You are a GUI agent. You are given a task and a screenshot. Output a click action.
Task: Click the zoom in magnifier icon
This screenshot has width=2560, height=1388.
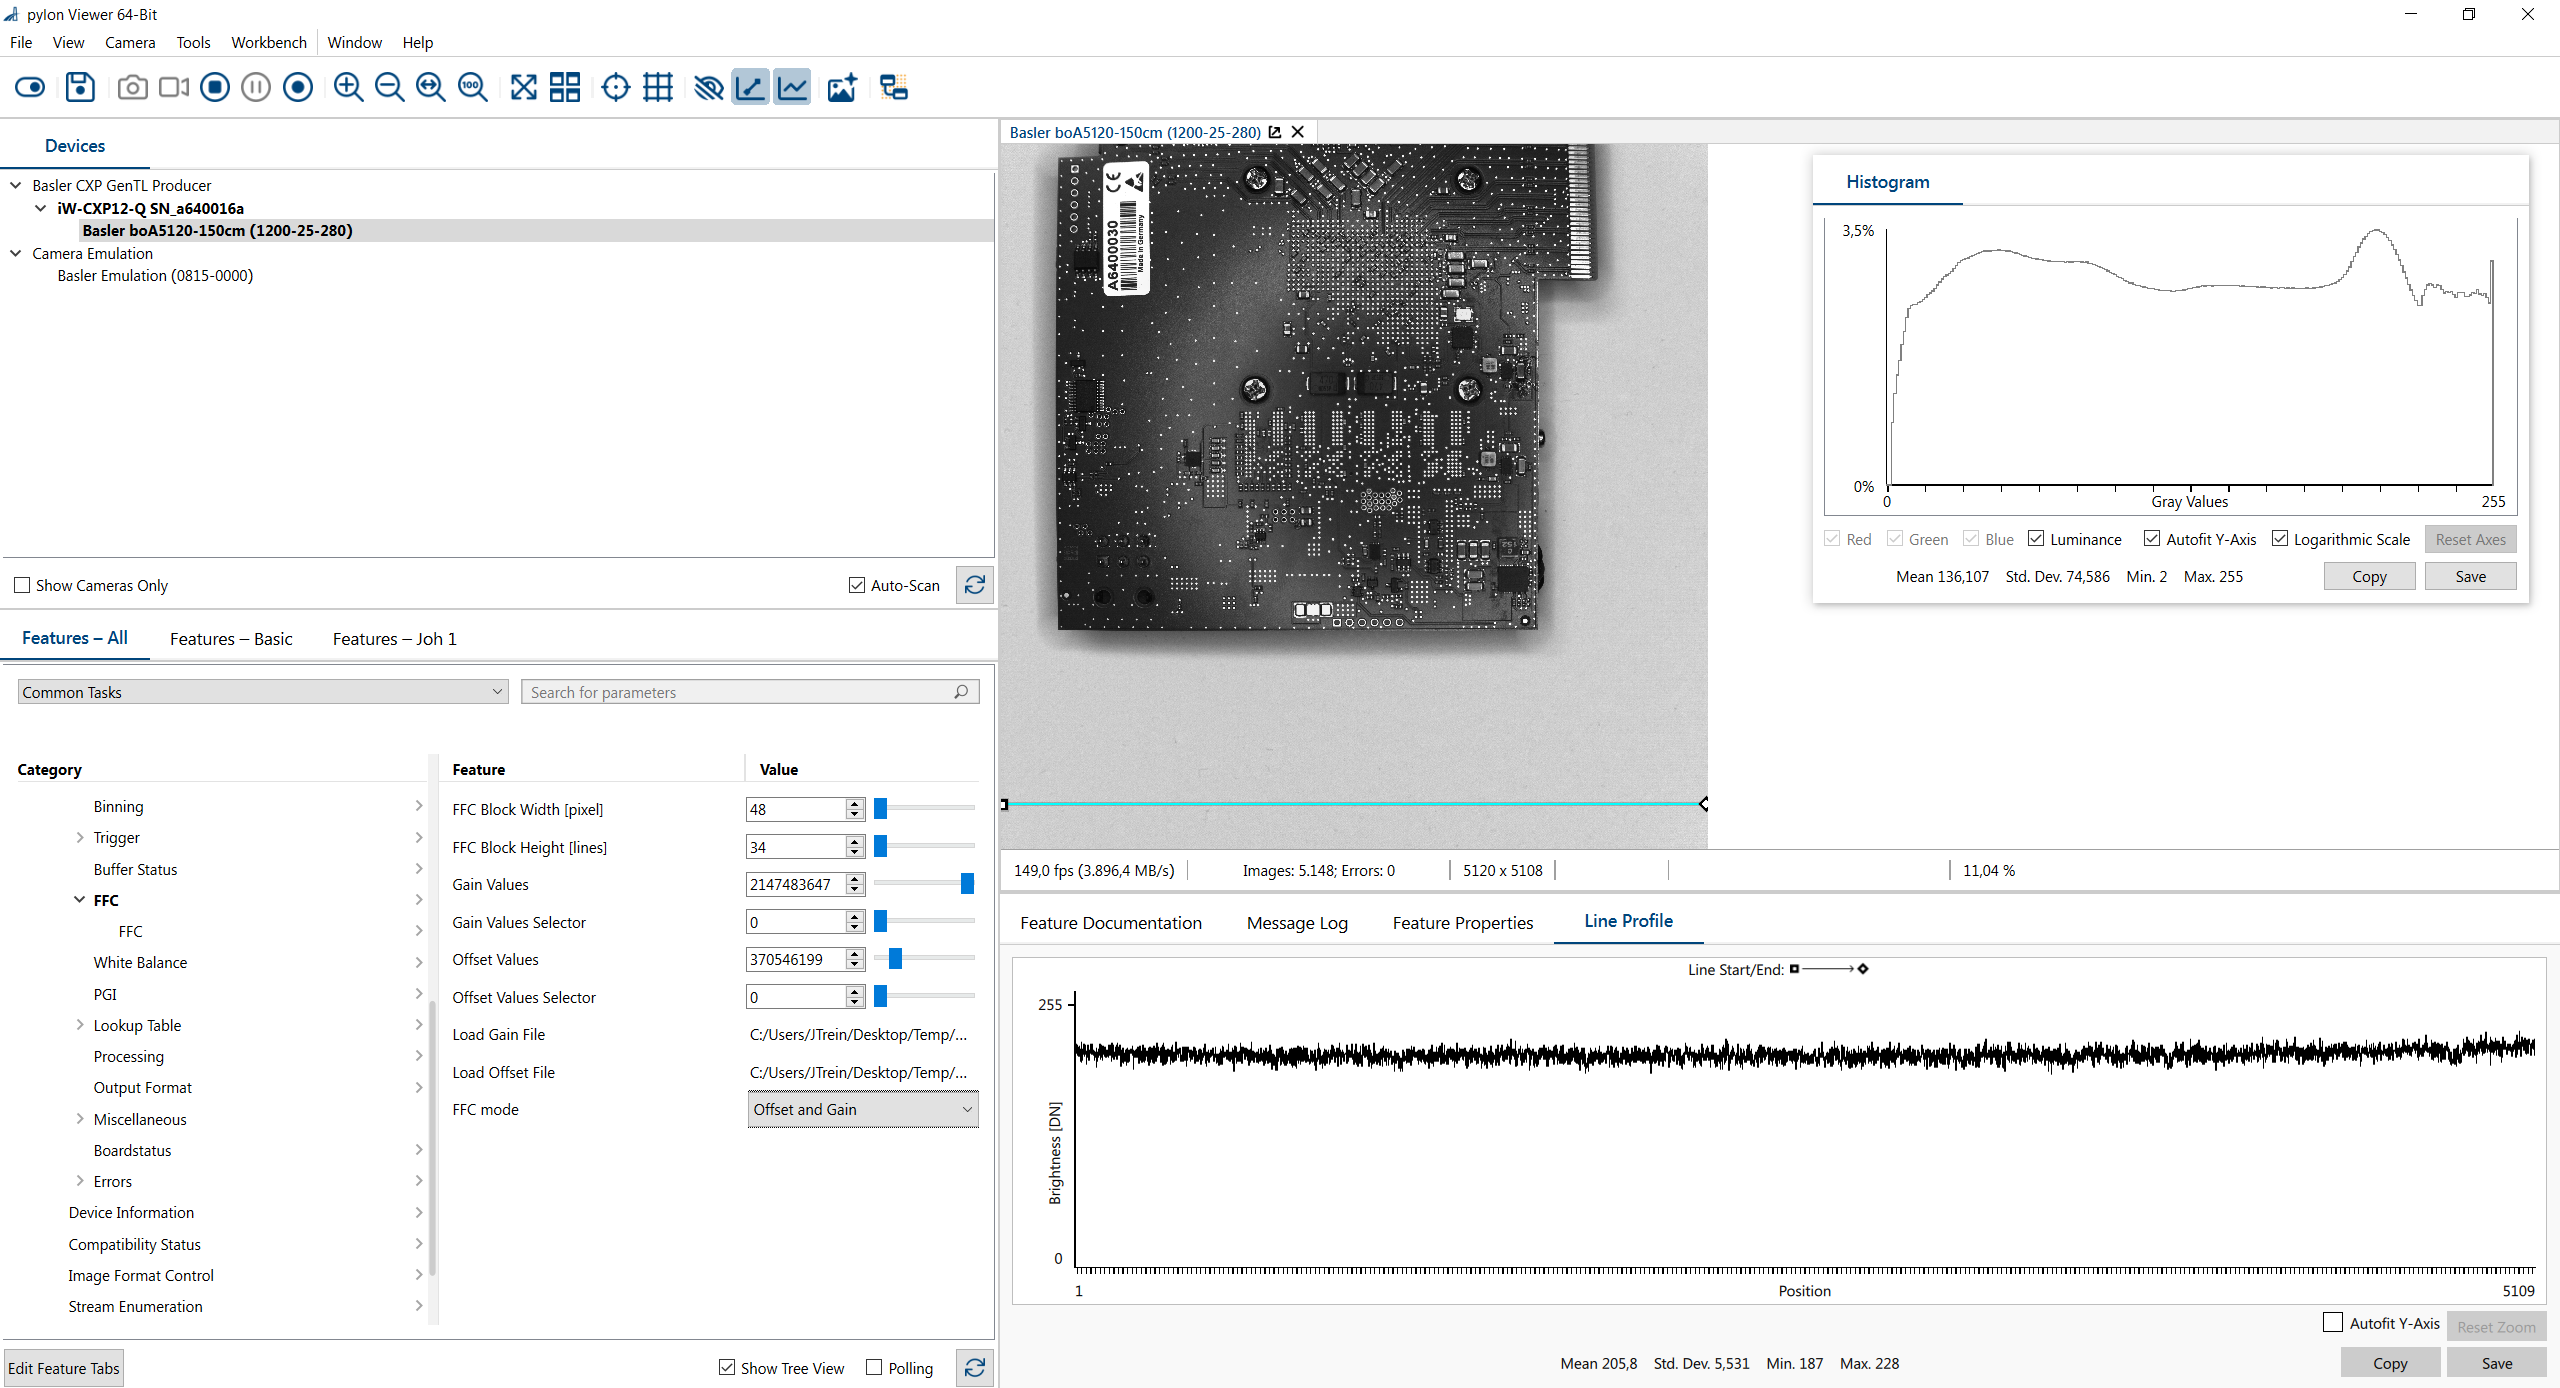348,88
